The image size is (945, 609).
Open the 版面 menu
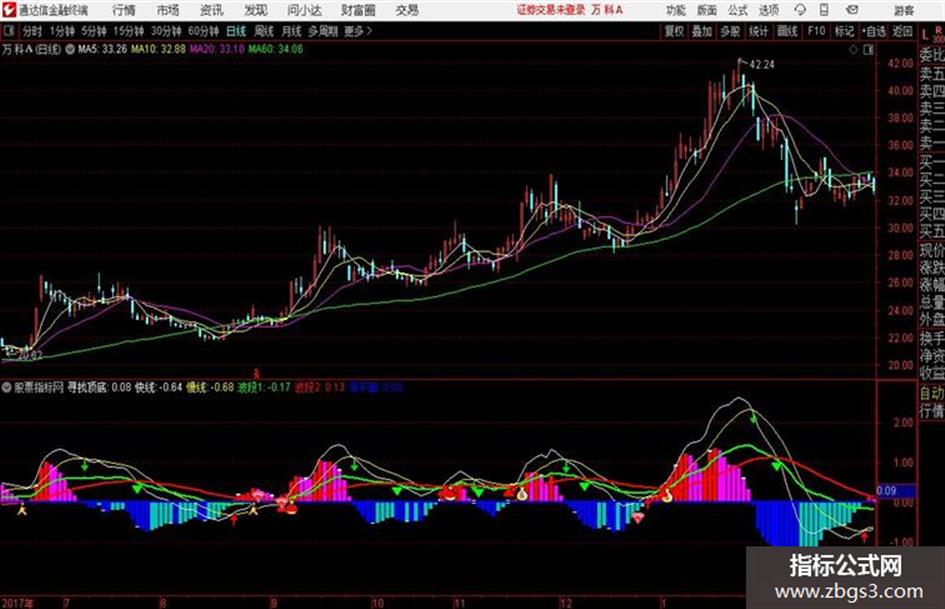(706, 10)
